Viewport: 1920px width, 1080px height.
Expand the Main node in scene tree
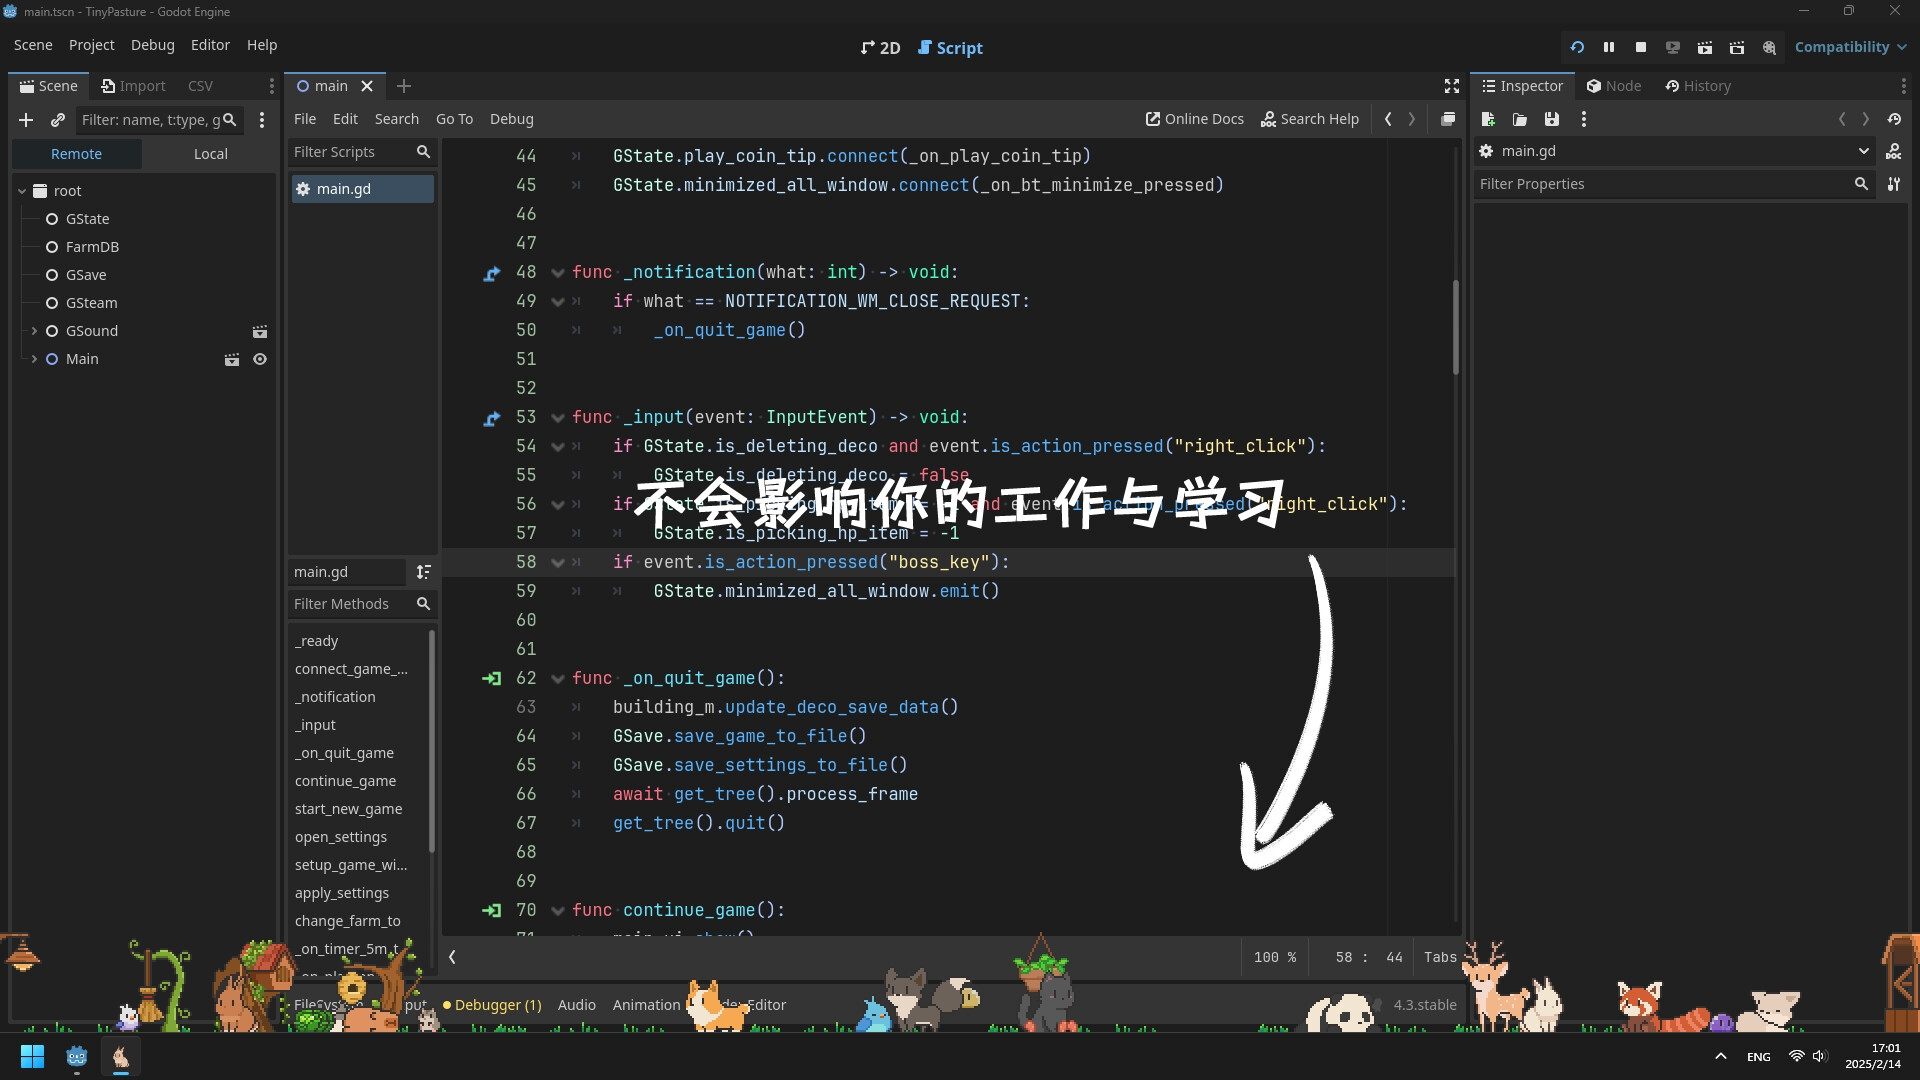coord(33,359)
